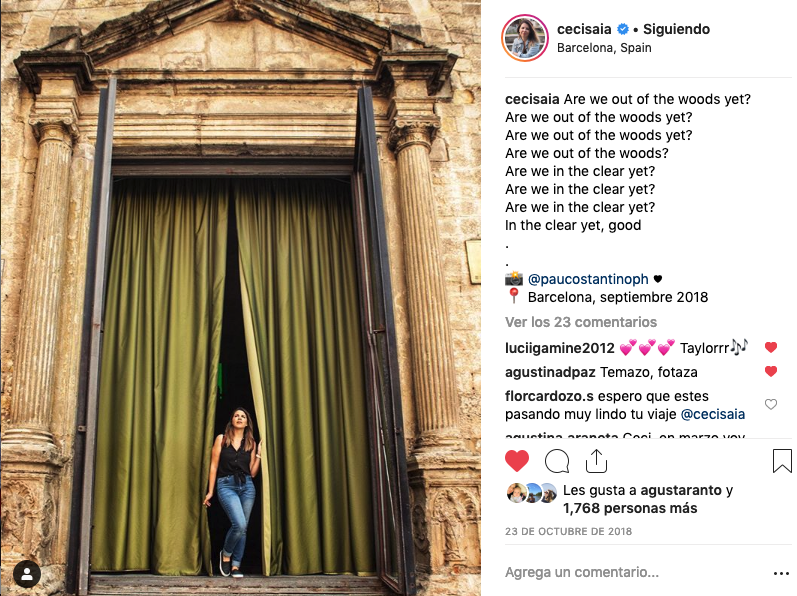Share the post via upload arrow icon

(x=596, y=461)
